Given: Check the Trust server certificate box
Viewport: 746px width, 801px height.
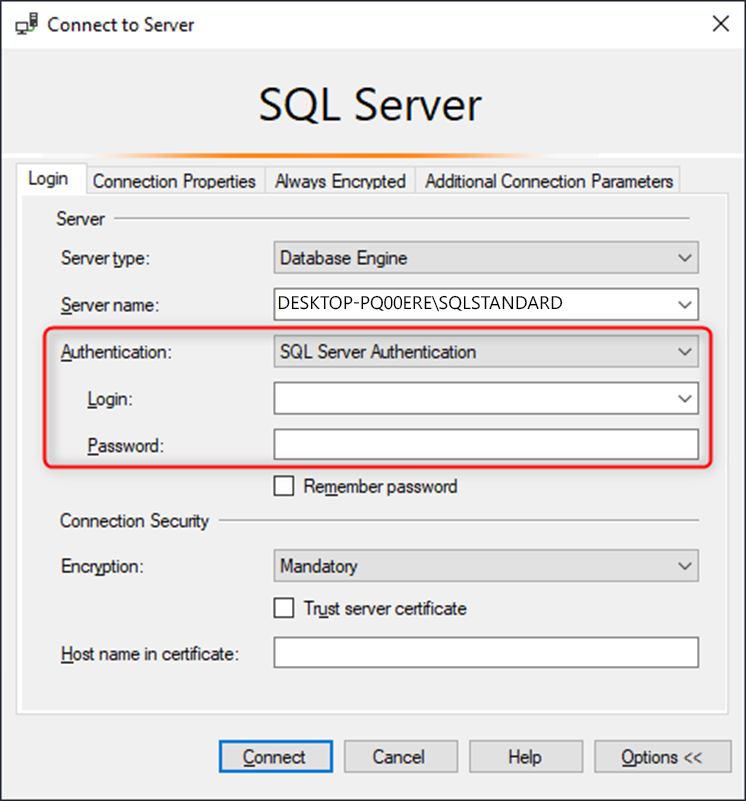Looking at the screenshot, I should pos(285,608).
